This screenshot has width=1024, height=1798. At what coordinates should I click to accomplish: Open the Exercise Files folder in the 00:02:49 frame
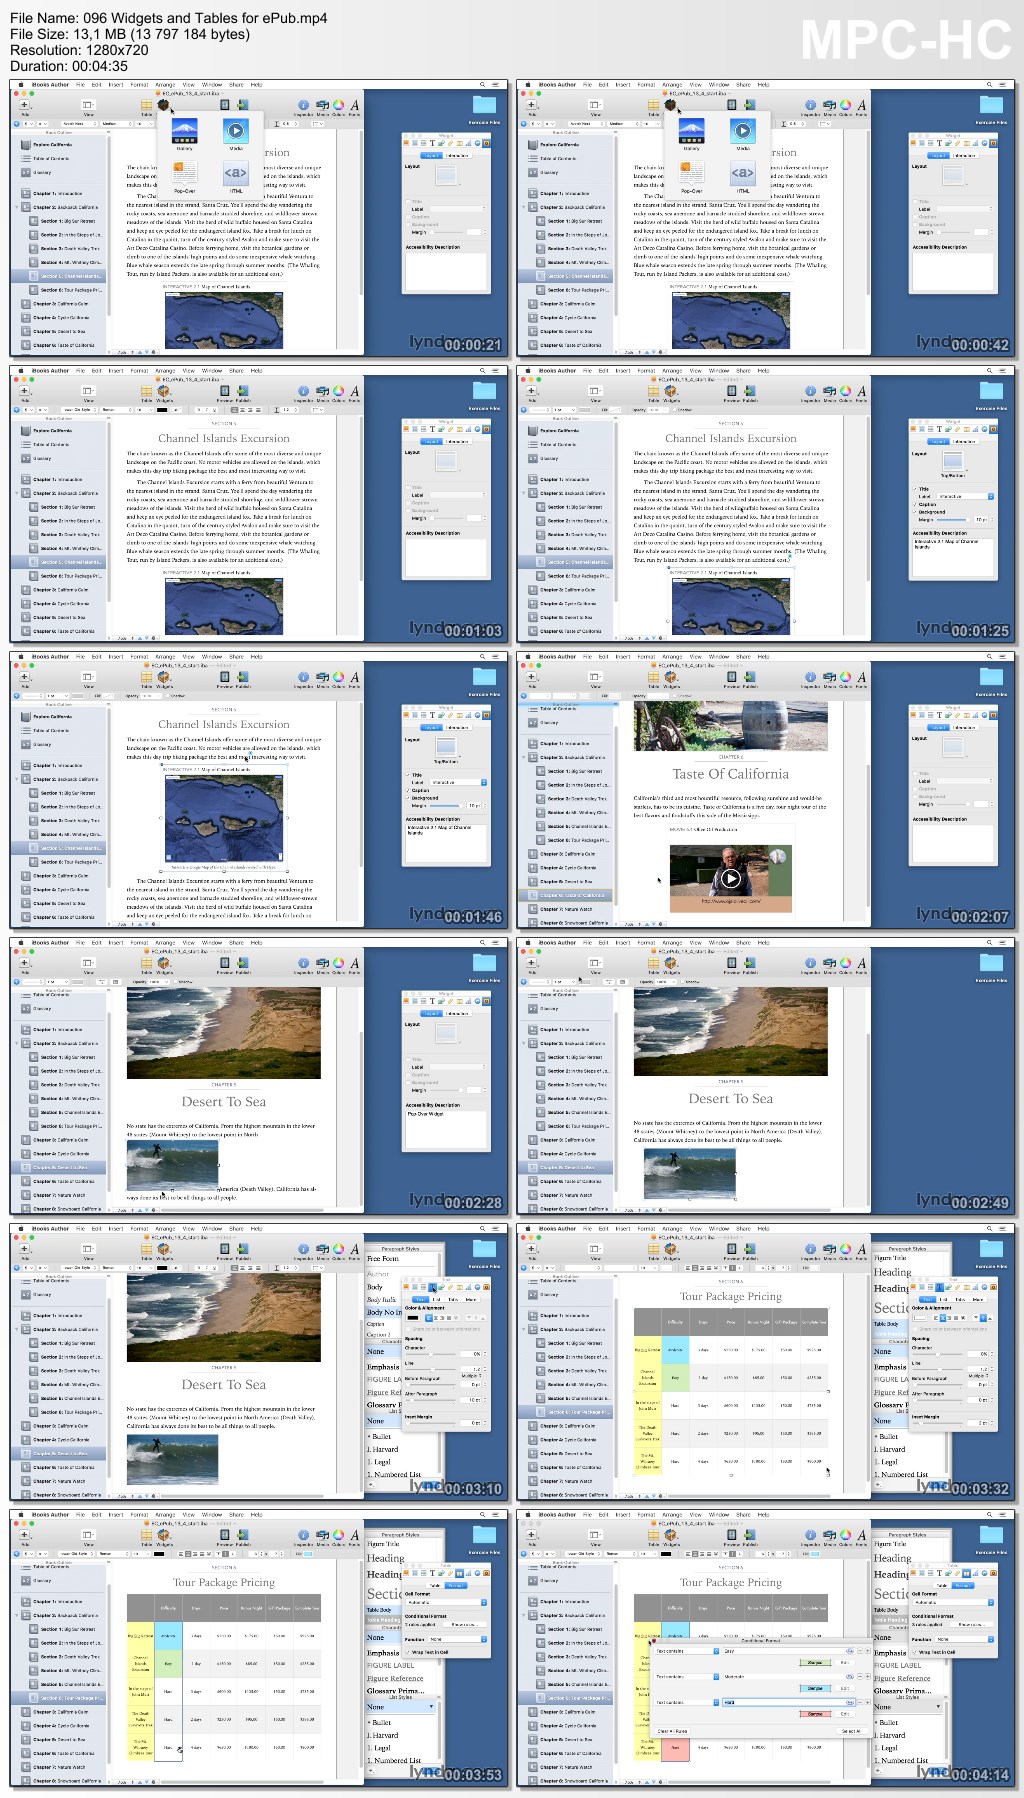point(991,964)
